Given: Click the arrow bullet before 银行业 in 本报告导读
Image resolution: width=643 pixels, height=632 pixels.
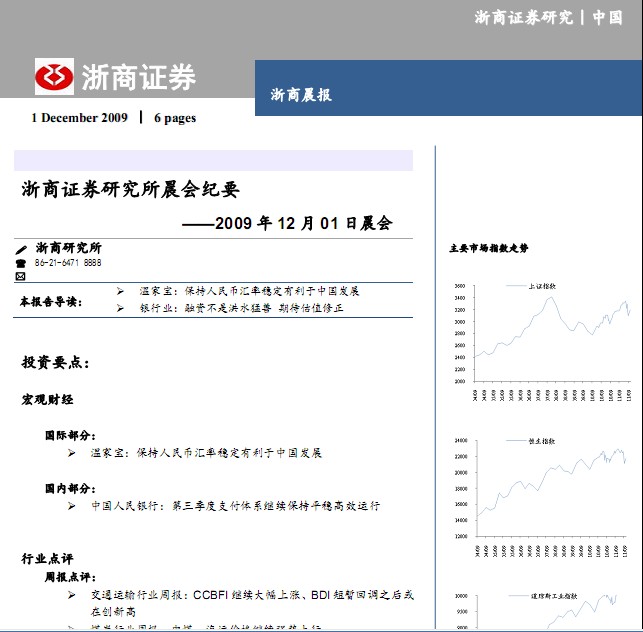Looking at the screenshot, I should 120,308.
